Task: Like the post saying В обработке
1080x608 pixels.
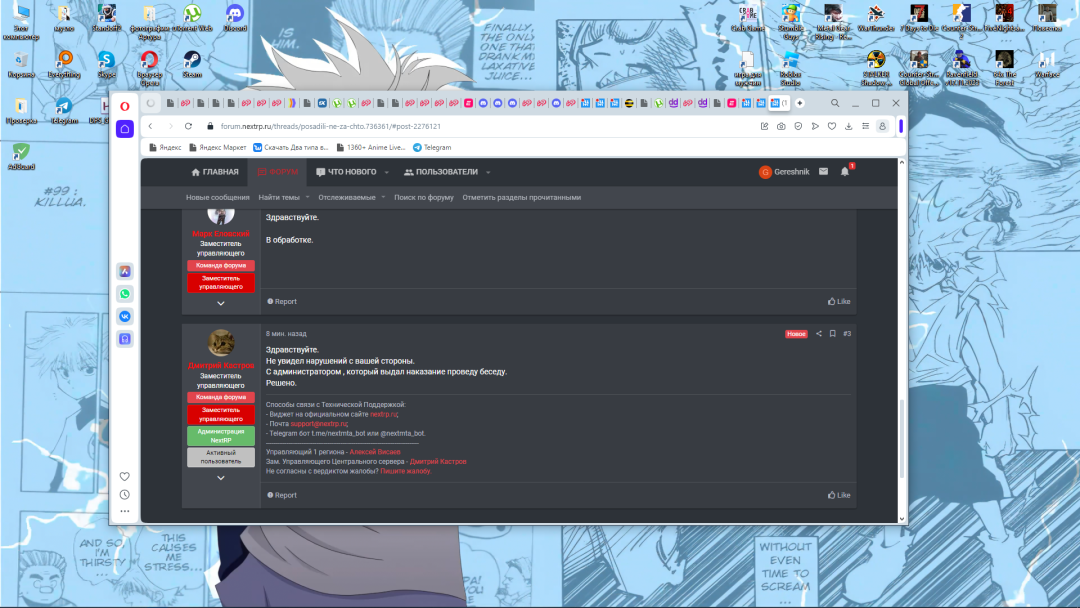Action: coord(839,302)
